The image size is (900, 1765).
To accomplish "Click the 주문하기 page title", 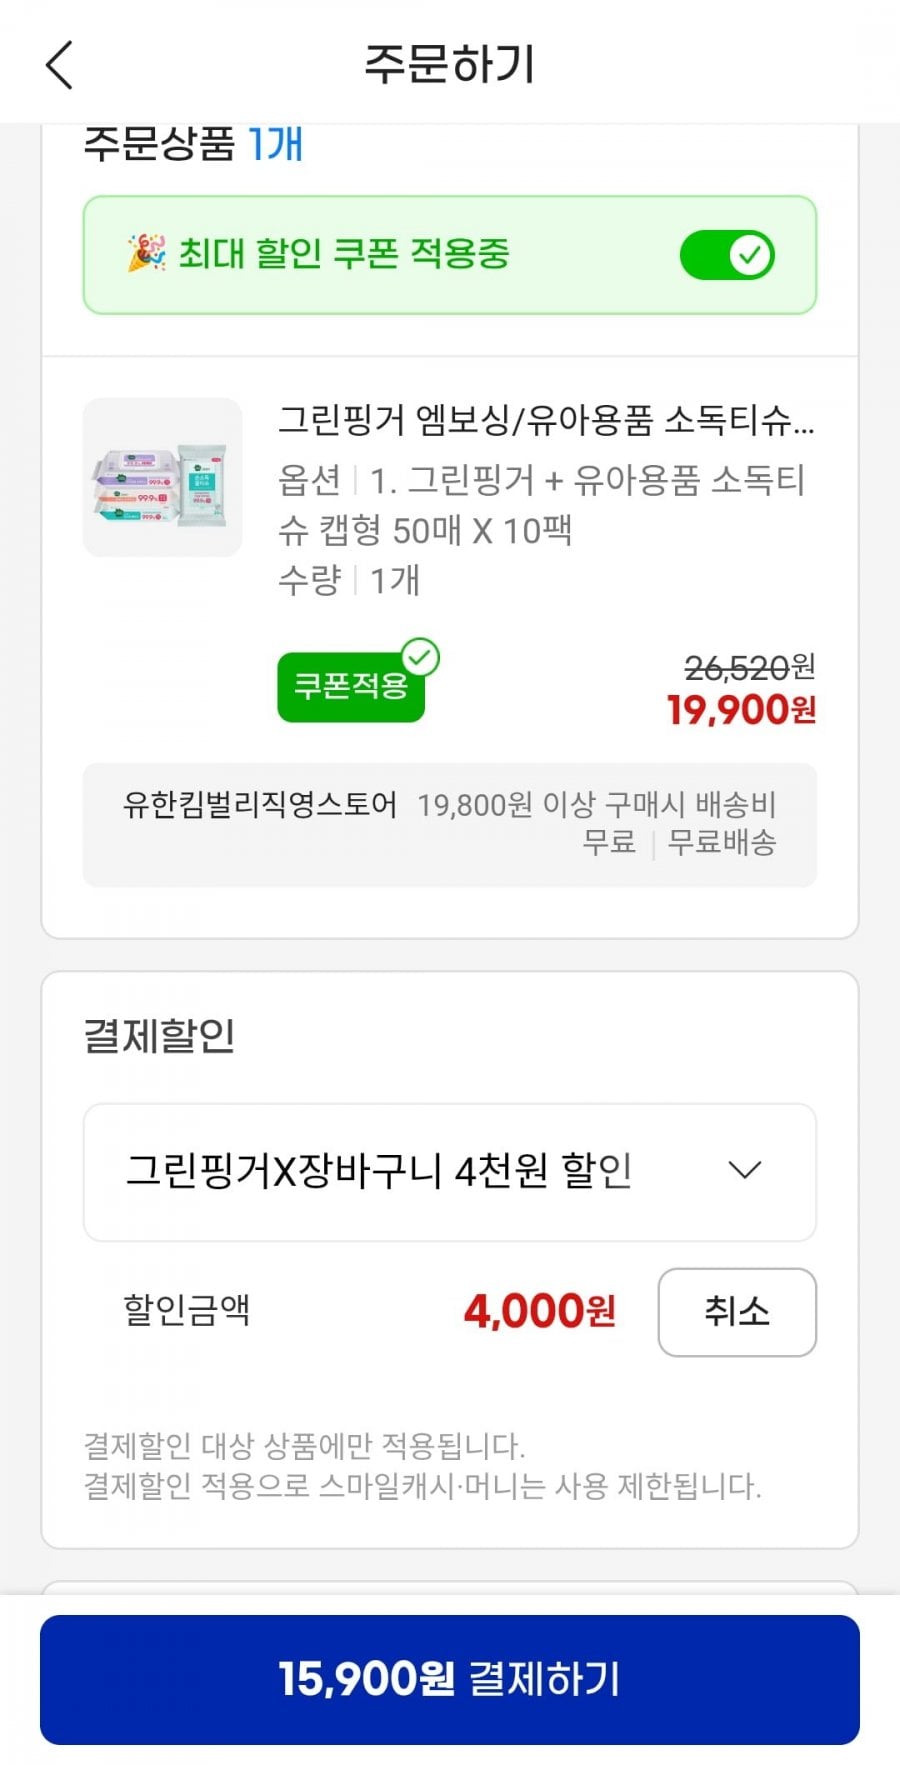I will [x=449, y=65].
